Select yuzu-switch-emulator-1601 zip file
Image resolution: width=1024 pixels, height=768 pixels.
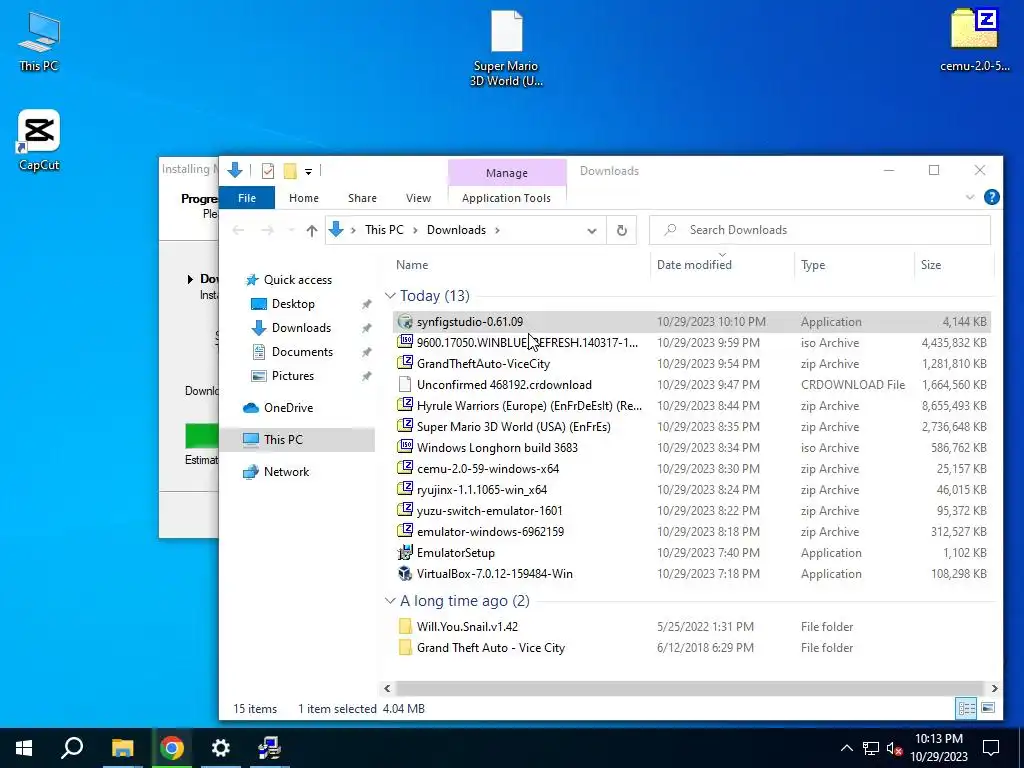pos(692,511)
